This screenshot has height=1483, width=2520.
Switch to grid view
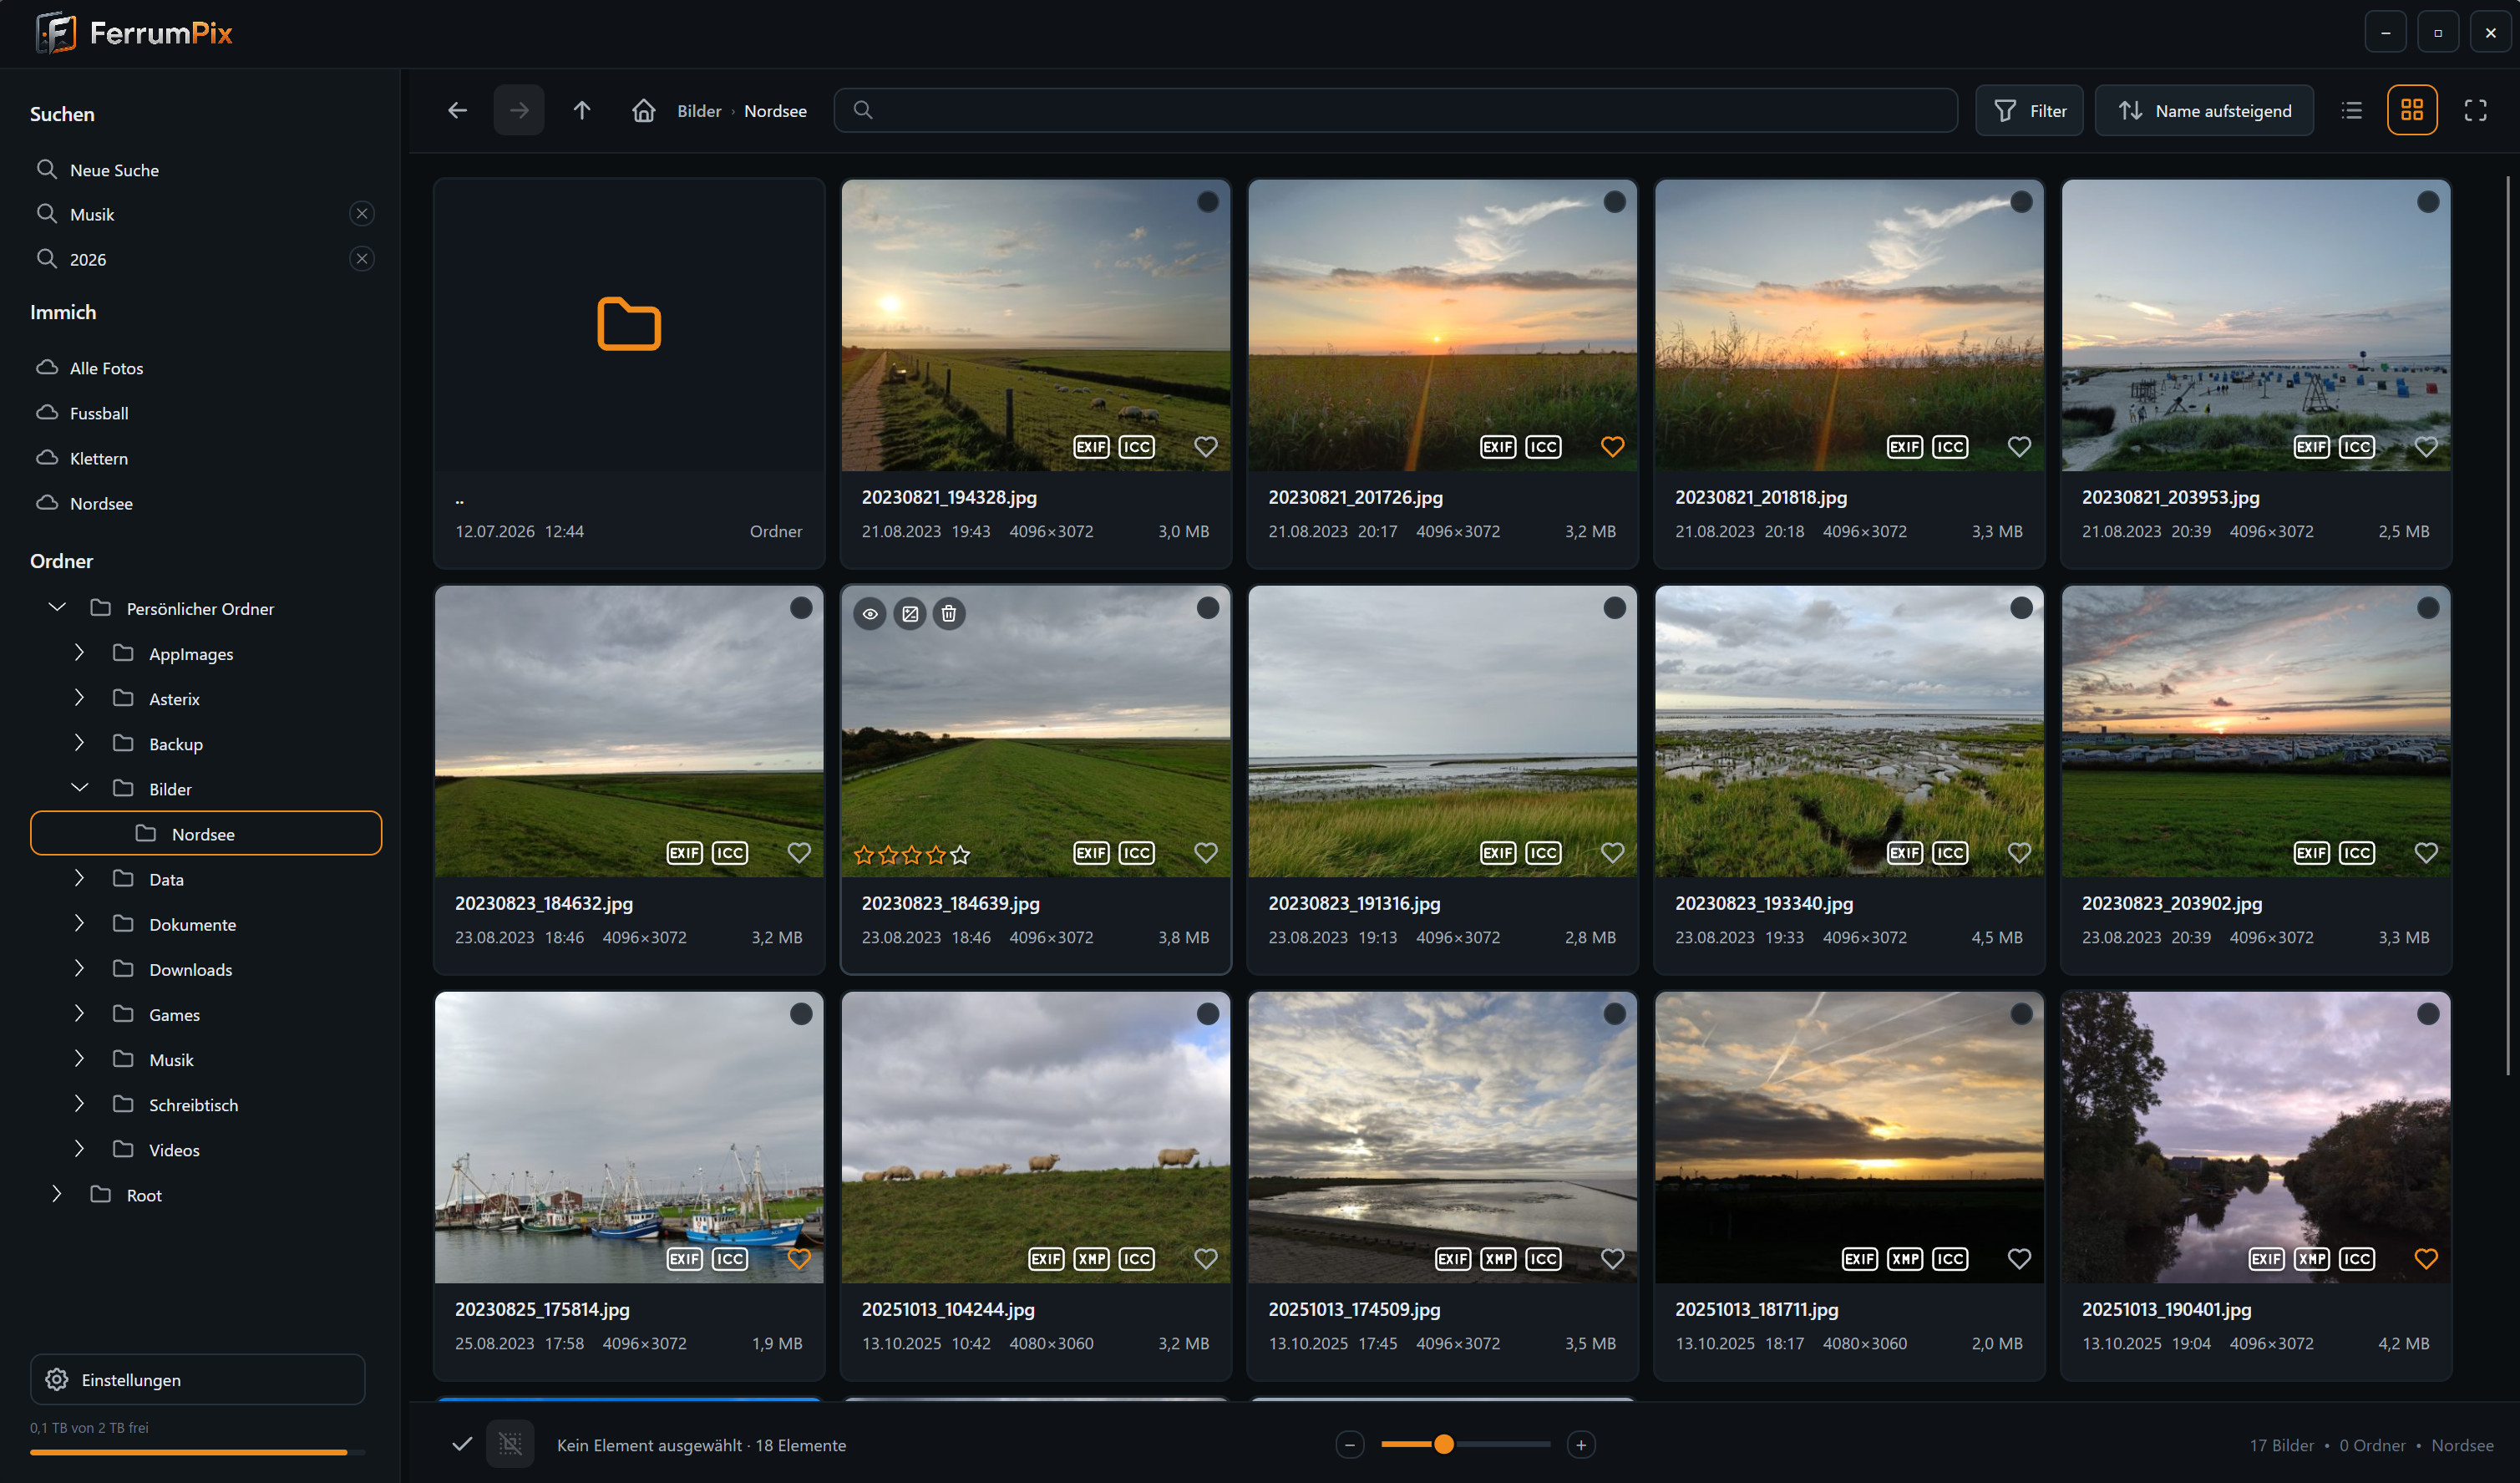click(x=2412, y=110)
